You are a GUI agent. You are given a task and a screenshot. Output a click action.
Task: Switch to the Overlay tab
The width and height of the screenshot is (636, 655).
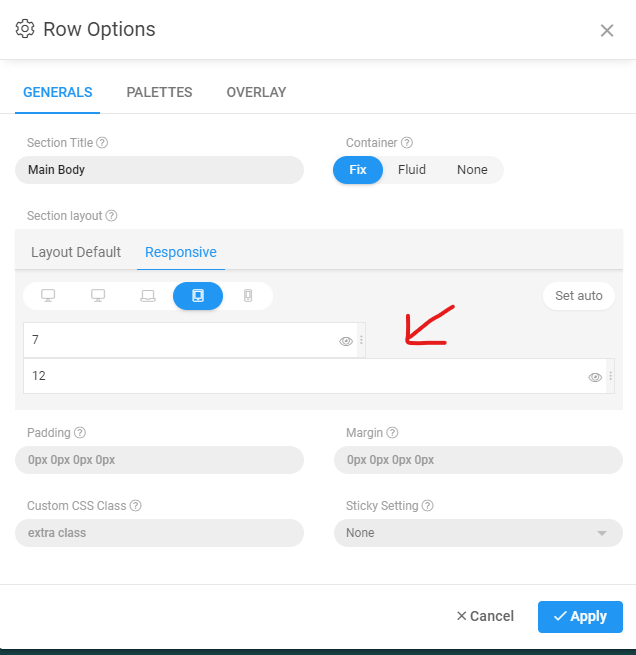[256, 92]
